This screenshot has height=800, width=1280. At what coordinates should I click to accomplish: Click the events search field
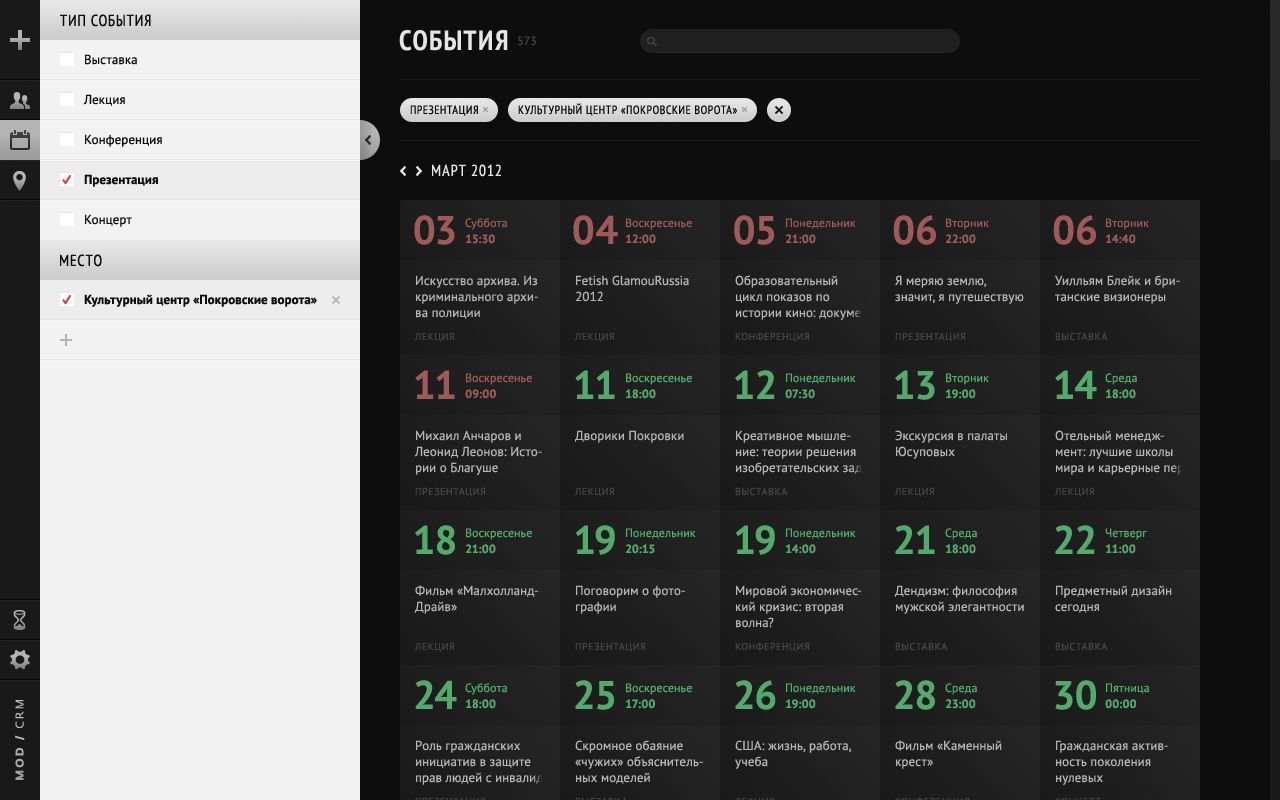coord(800,41)
